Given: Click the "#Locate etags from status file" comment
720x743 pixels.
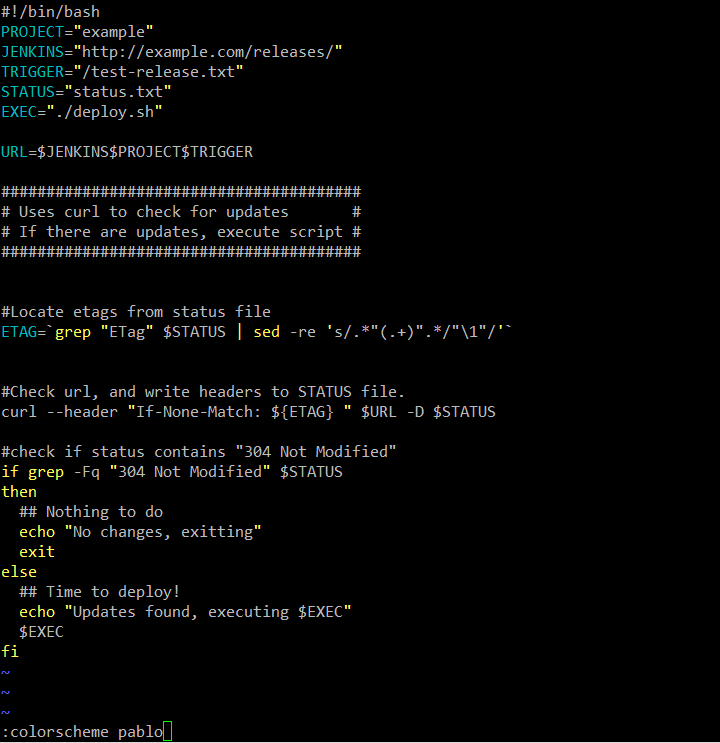Looking at the screenshot, I should 136,312.
